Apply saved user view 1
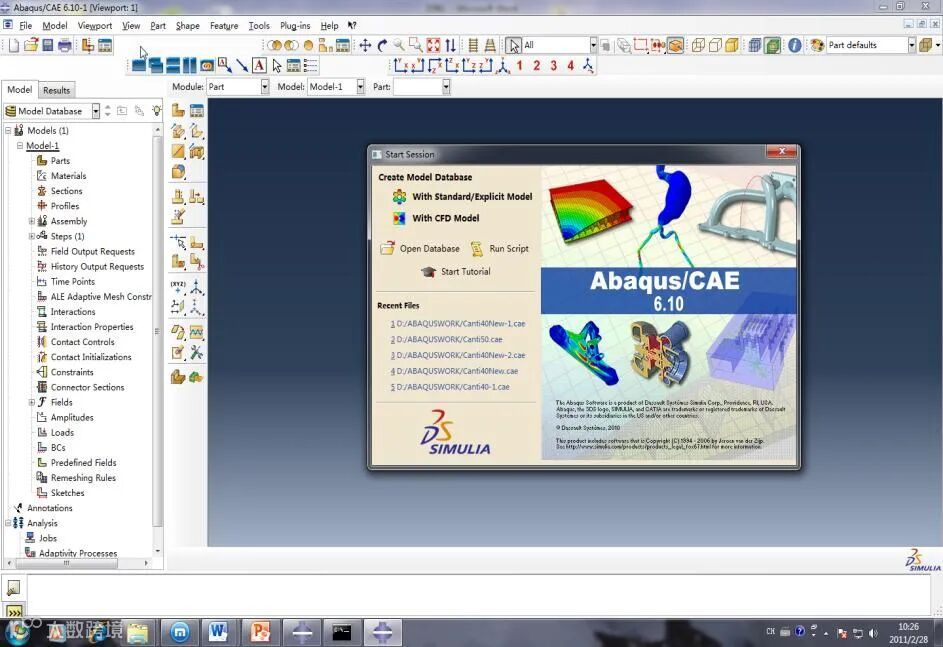The height and width of the screenshot is (647, 943). tap(520, 66)
